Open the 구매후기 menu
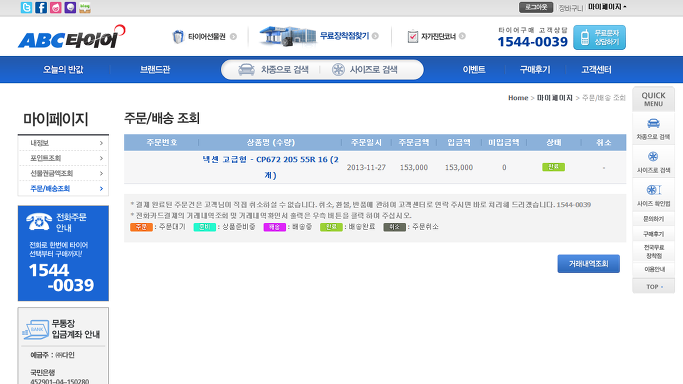Viewport: 683px width, 384px height. coord(535,70)
